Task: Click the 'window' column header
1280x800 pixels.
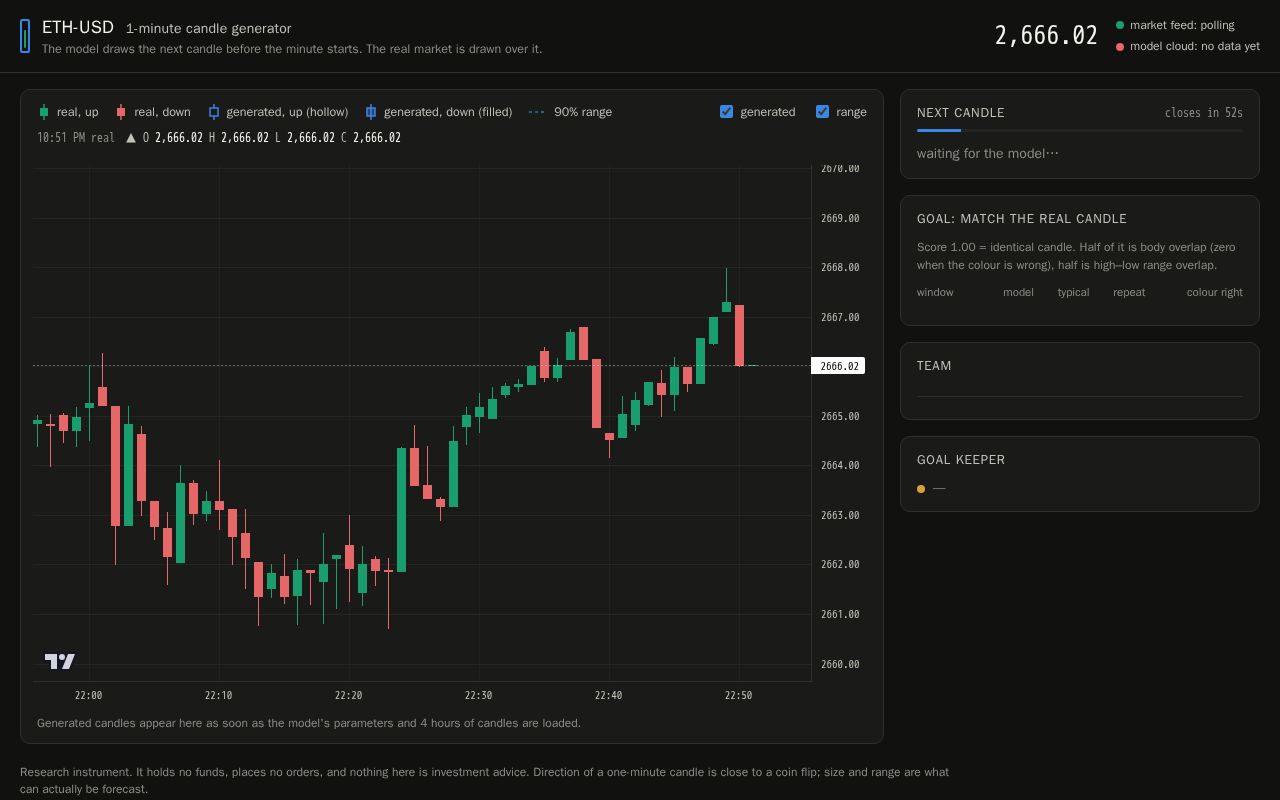Action: pyautogui.click(x=935, y=292)
